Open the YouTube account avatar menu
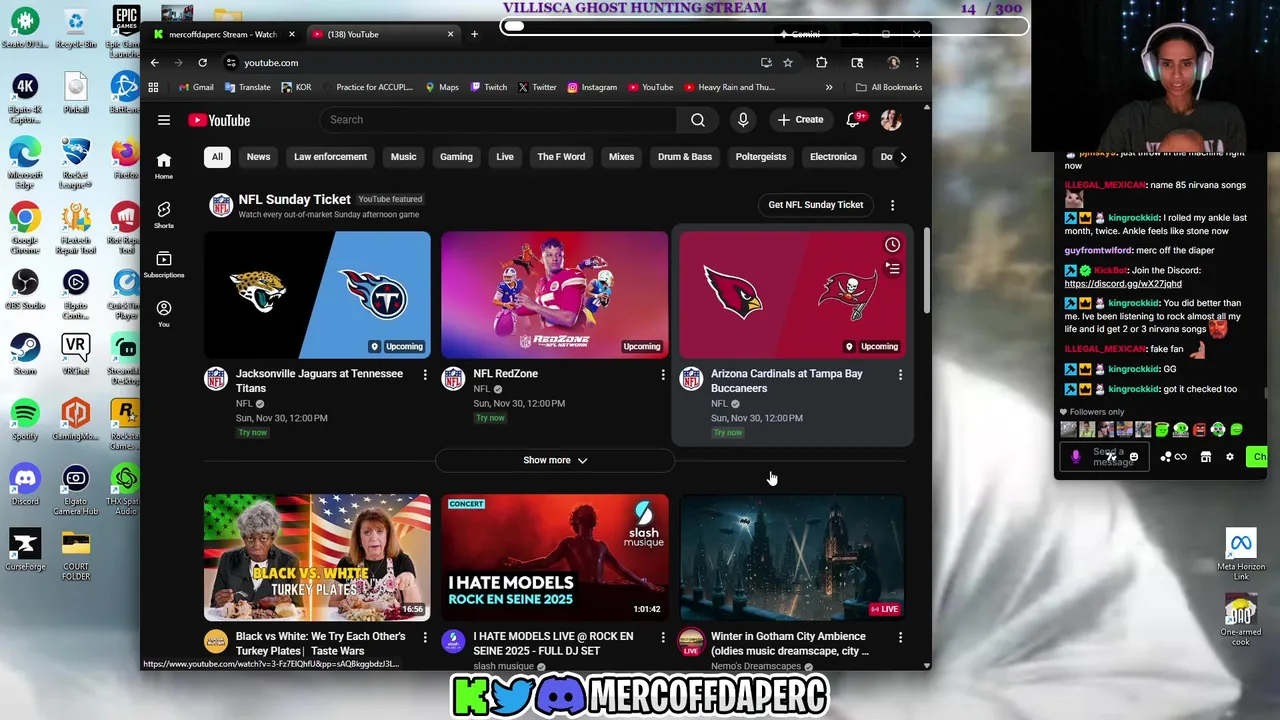 click(x=891, y=120)
